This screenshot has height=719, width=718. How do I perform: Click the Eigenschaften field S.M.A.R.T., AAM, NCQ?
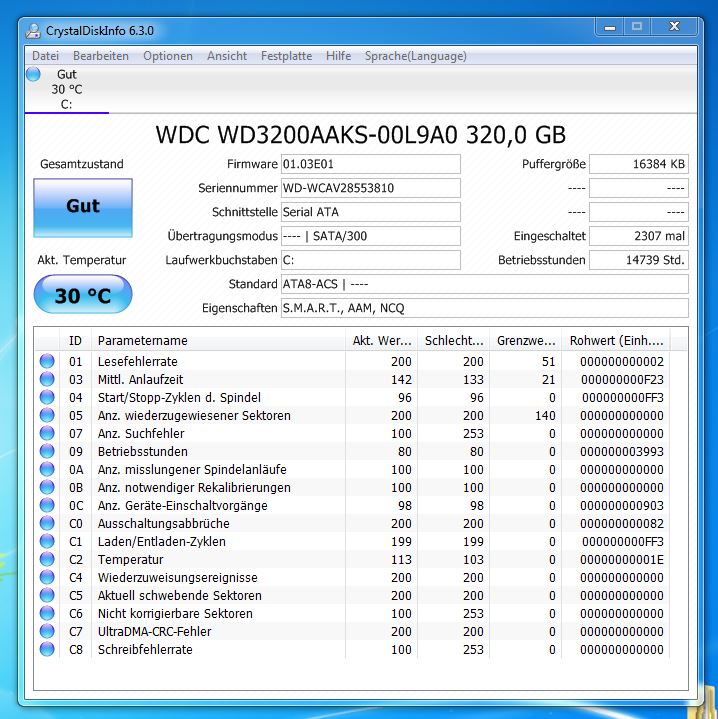(x=485, y=308)
